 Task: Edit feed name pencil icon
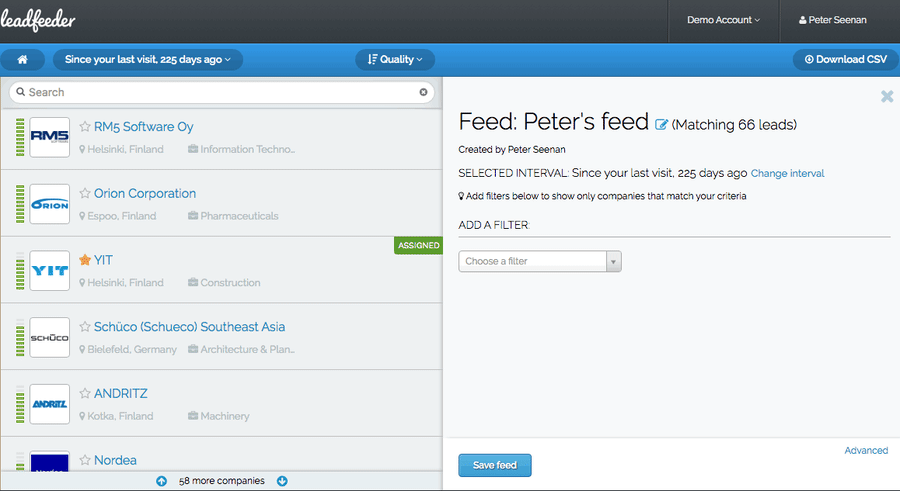[x=661, y=125]
